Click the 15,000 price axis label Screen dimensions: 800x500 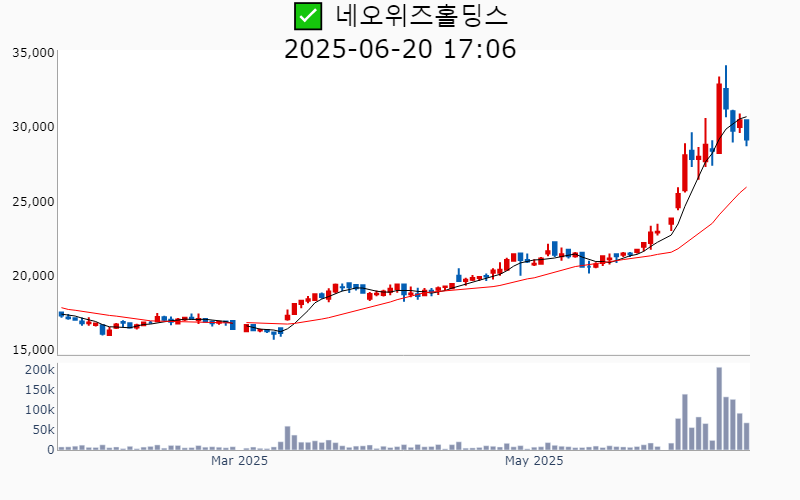click(33, 349)
